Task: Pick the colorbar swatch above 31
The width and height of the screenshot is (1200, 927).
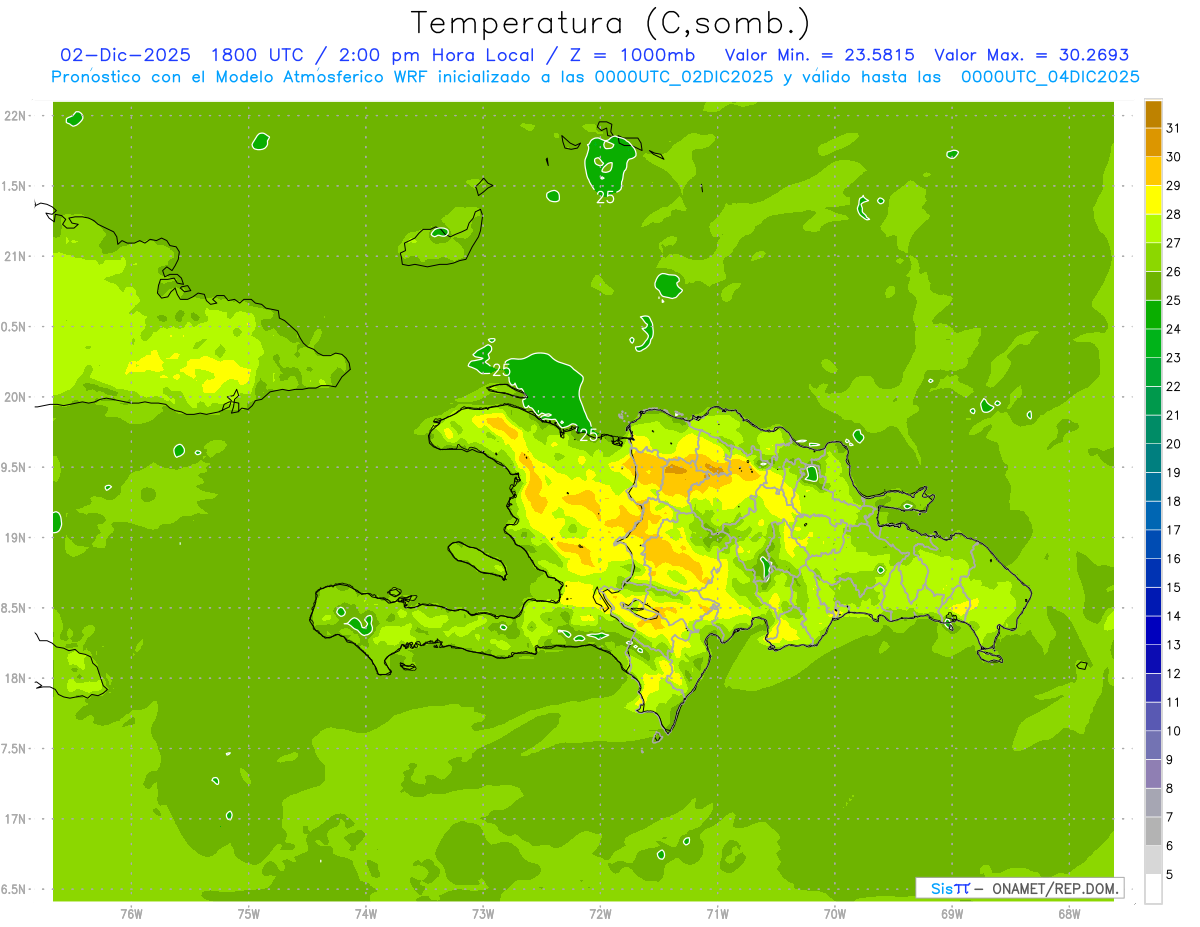Action: pyautogui.click(x=1153, y=114)
